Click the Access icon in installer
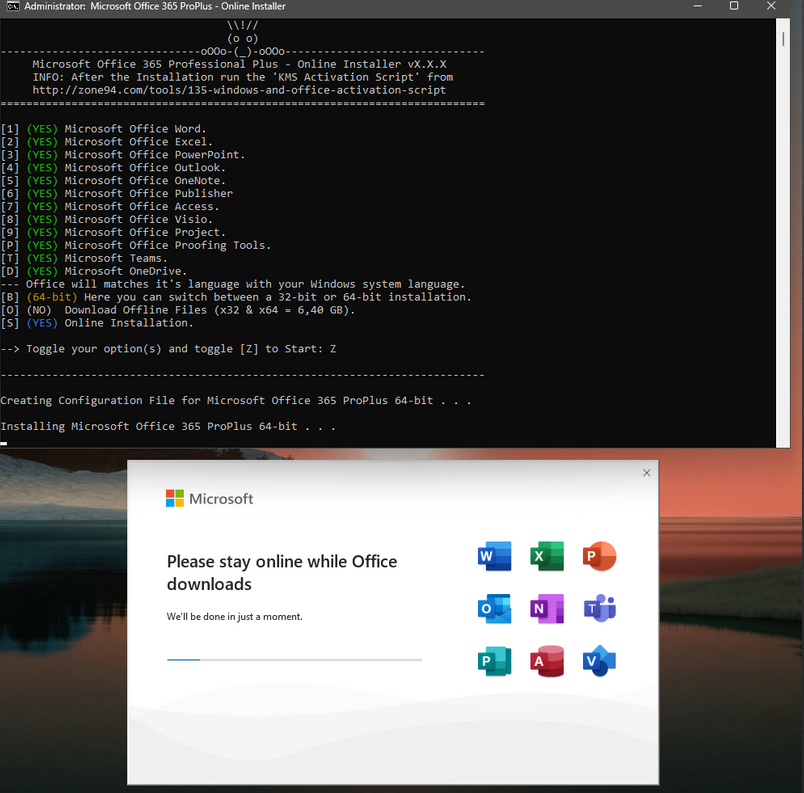 click(x=547, y=661)
